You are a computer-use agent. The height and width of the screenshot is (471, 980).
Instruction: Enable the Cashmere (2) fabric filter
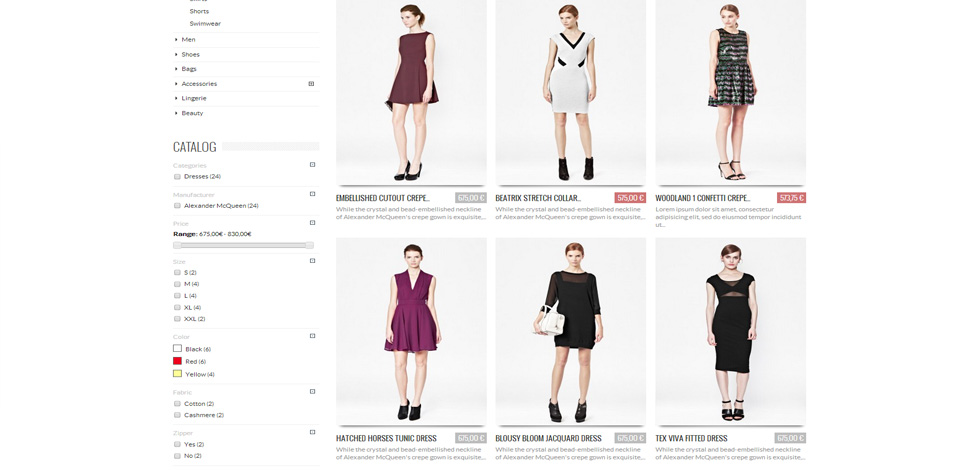click(177, 415)
